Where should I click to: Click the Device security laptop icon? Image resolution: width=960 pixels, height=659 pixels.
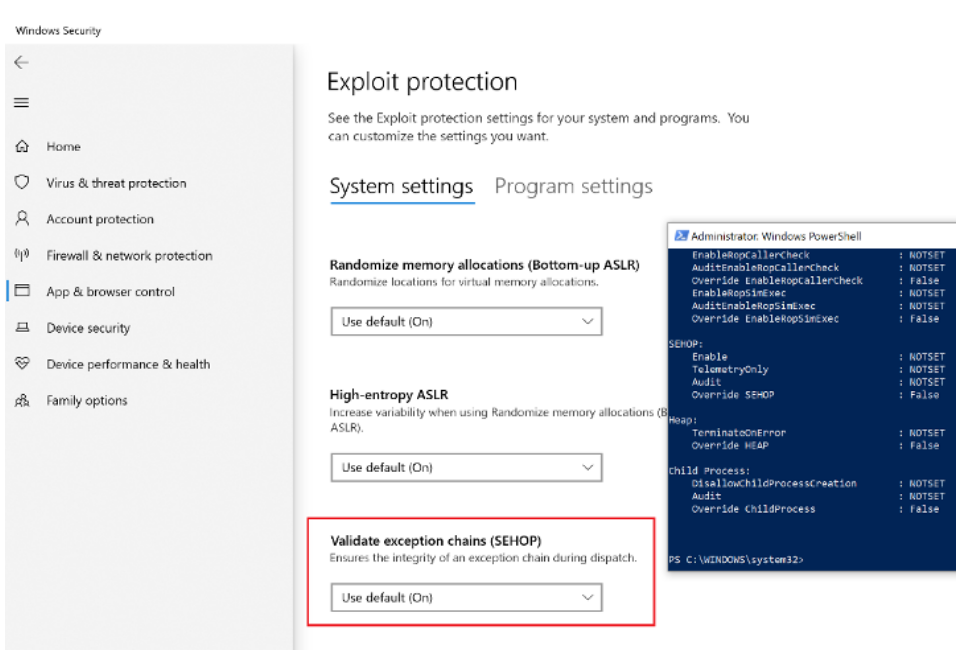tap(21, 328)
